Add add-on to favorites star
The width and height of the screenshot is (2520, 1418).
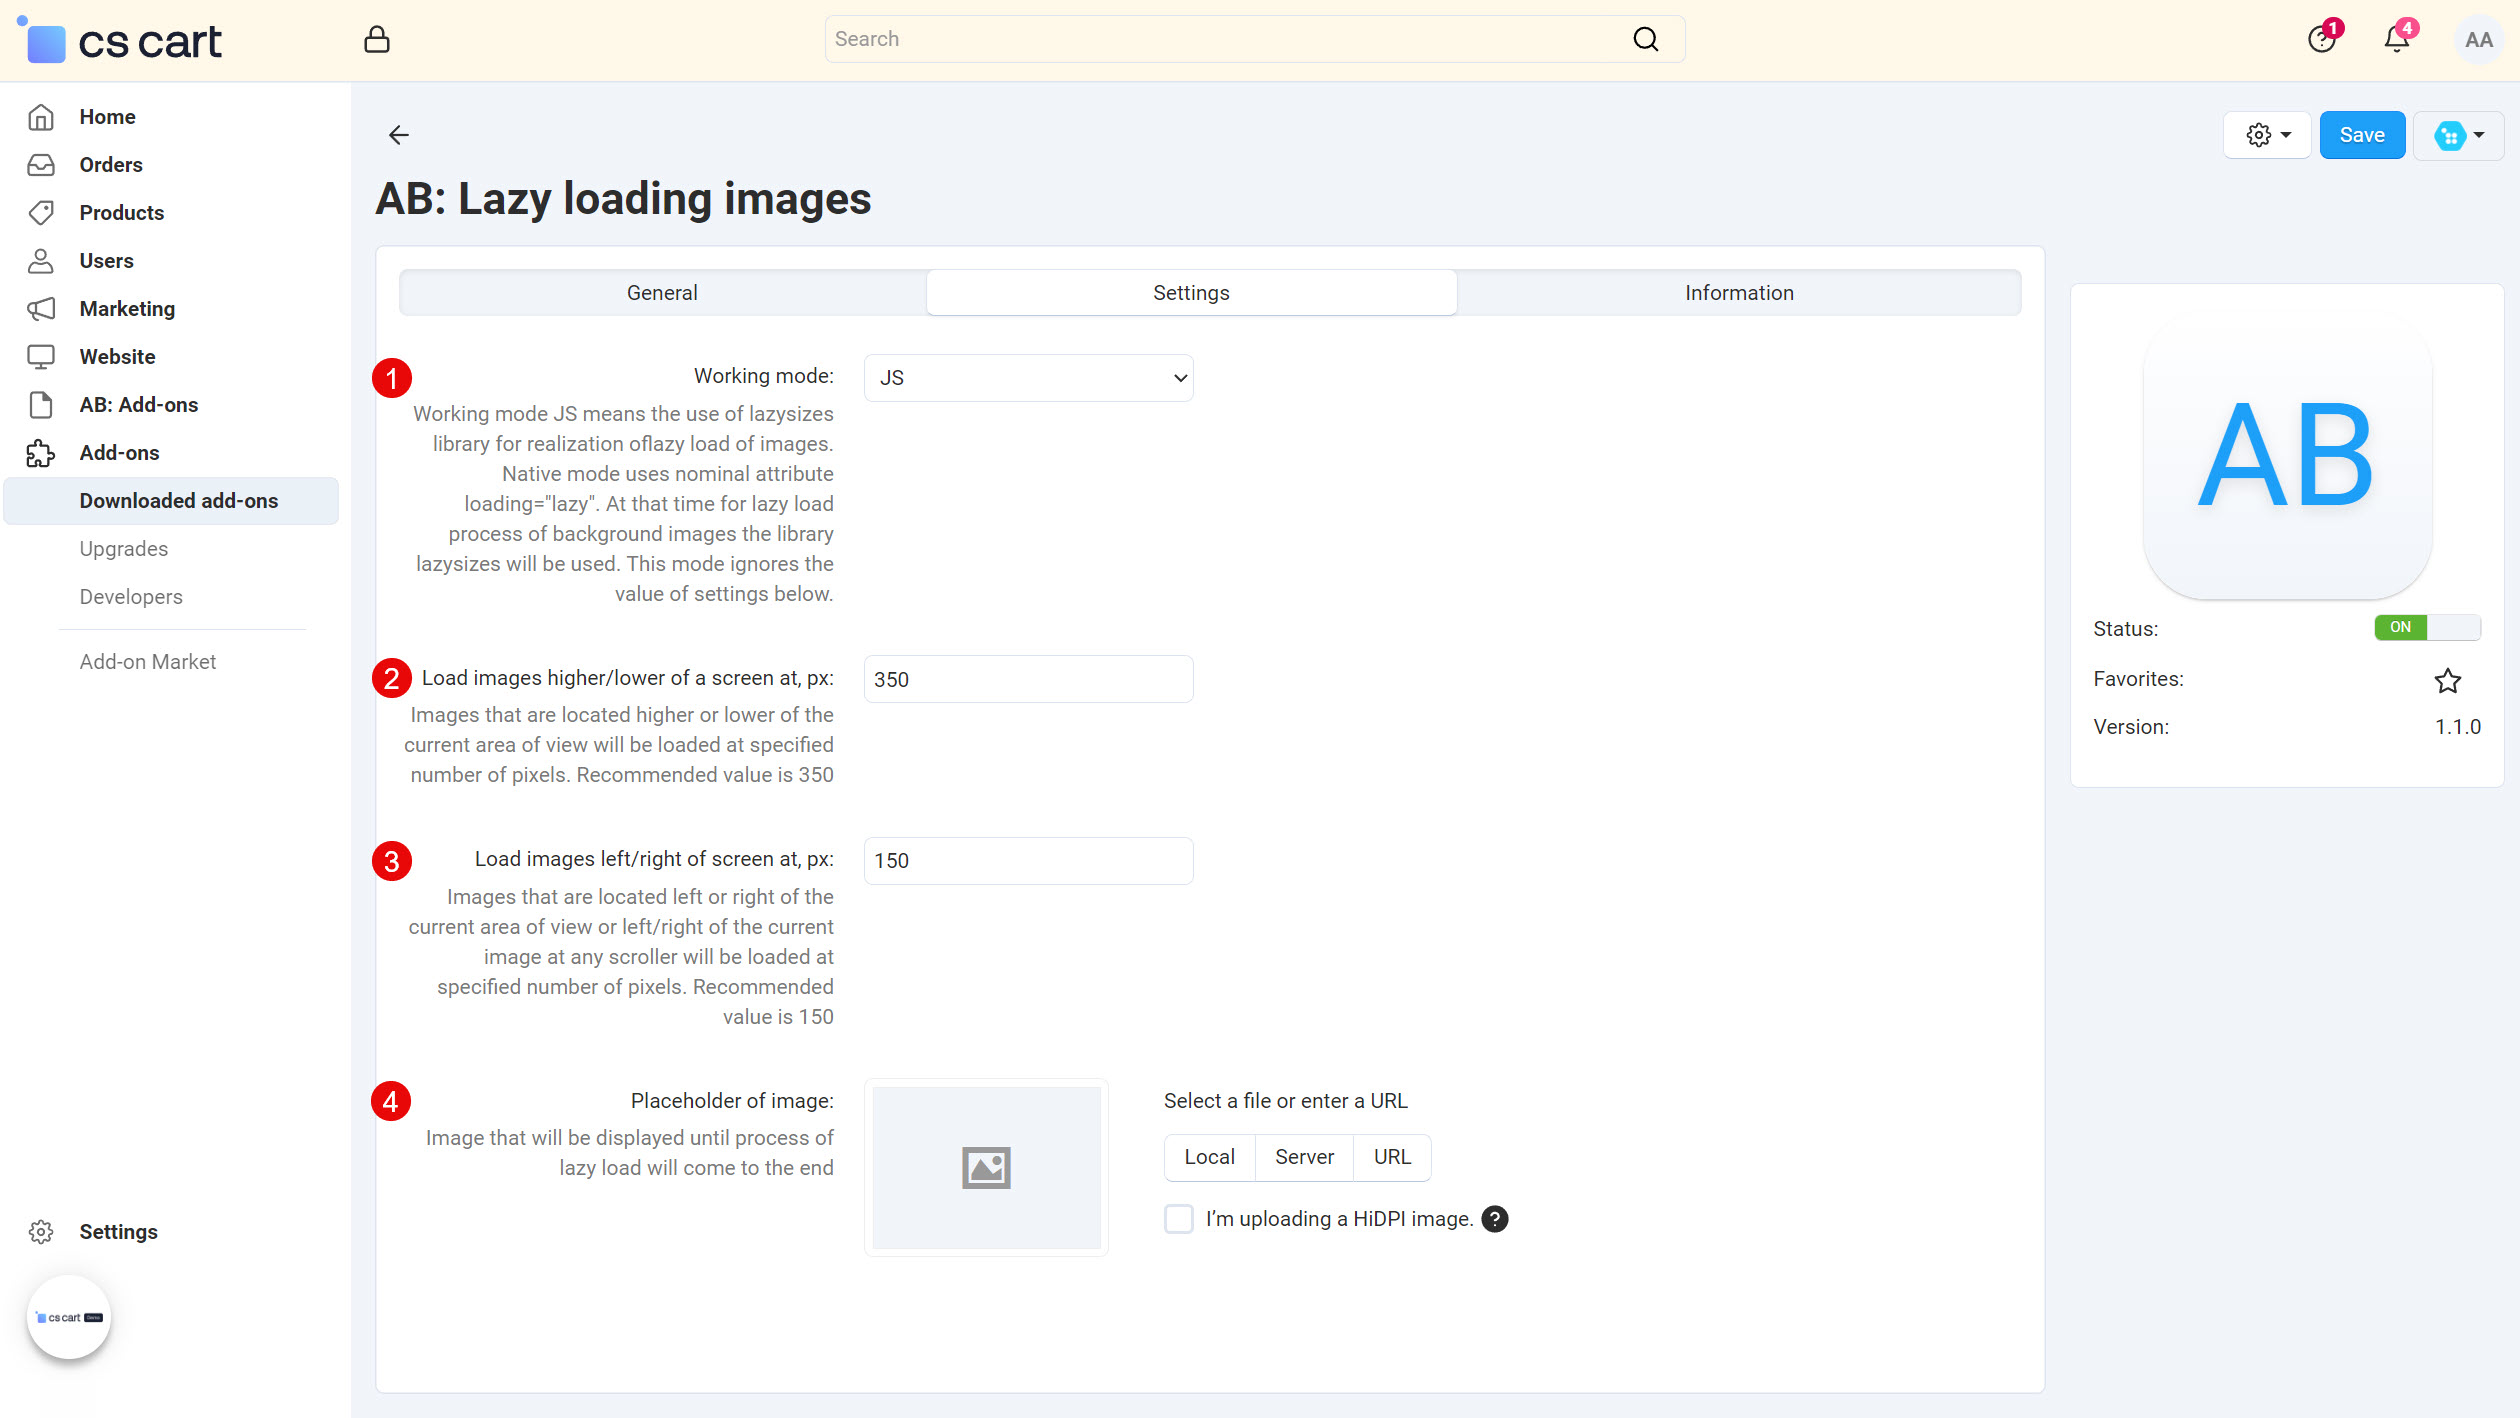click(x=2447, y=680)
